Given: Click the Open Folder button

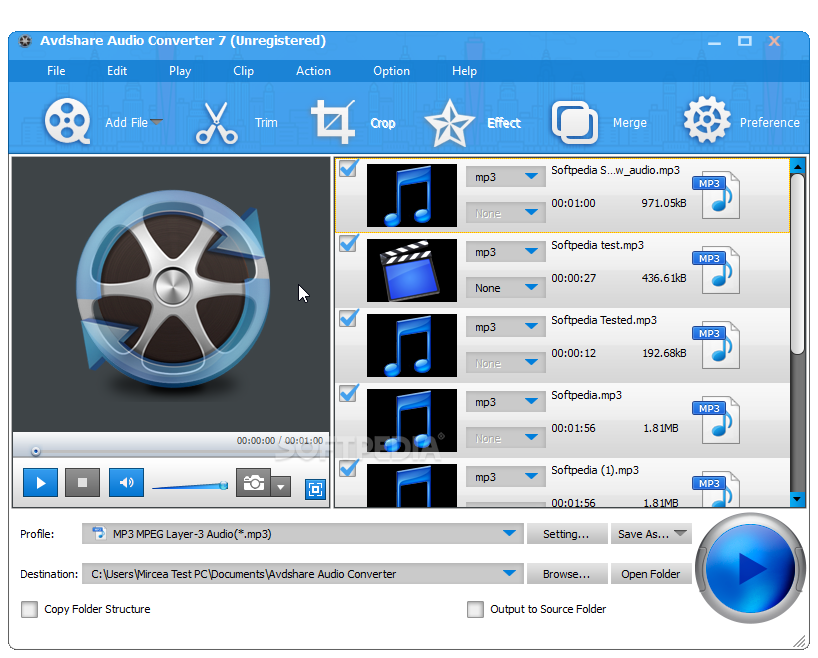Looking at the screenshot, I should 651,574.
